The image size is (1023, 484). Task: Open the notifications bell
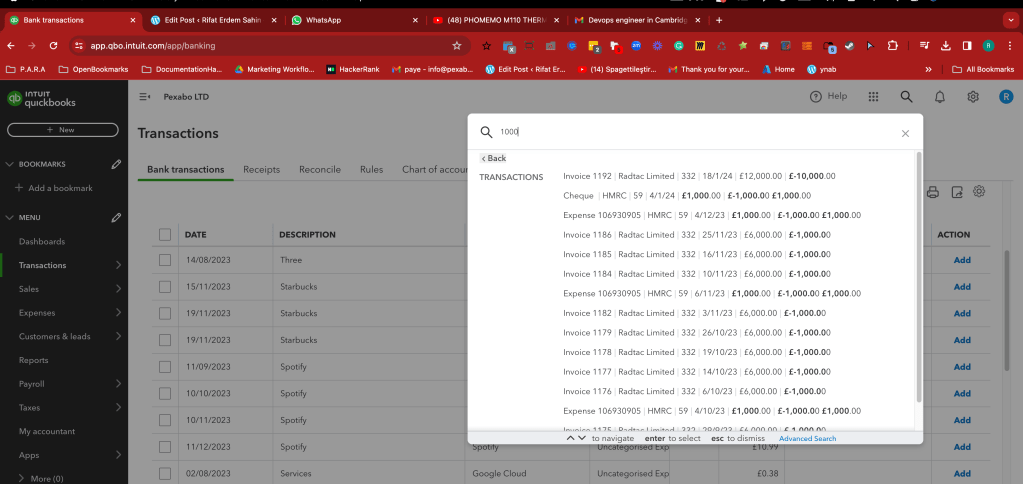(x=939, y=97)
